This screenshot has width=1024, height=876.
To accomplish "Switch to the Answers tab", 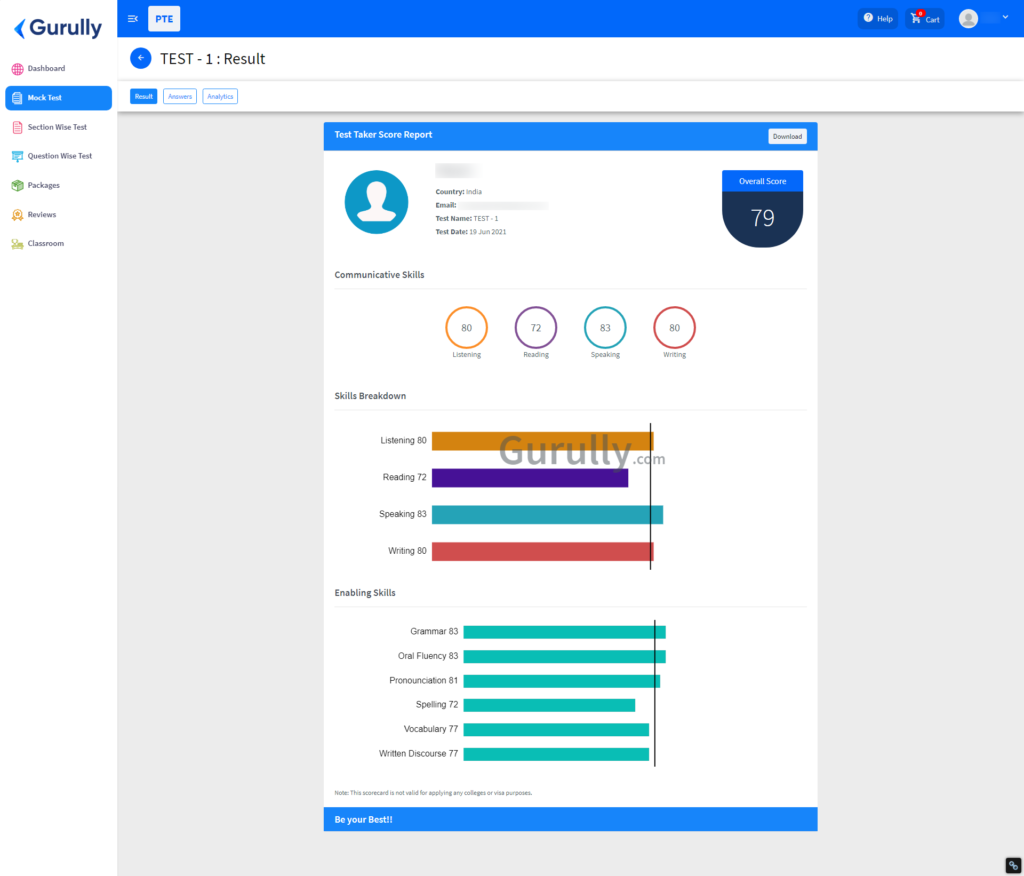I will (180, 97).
